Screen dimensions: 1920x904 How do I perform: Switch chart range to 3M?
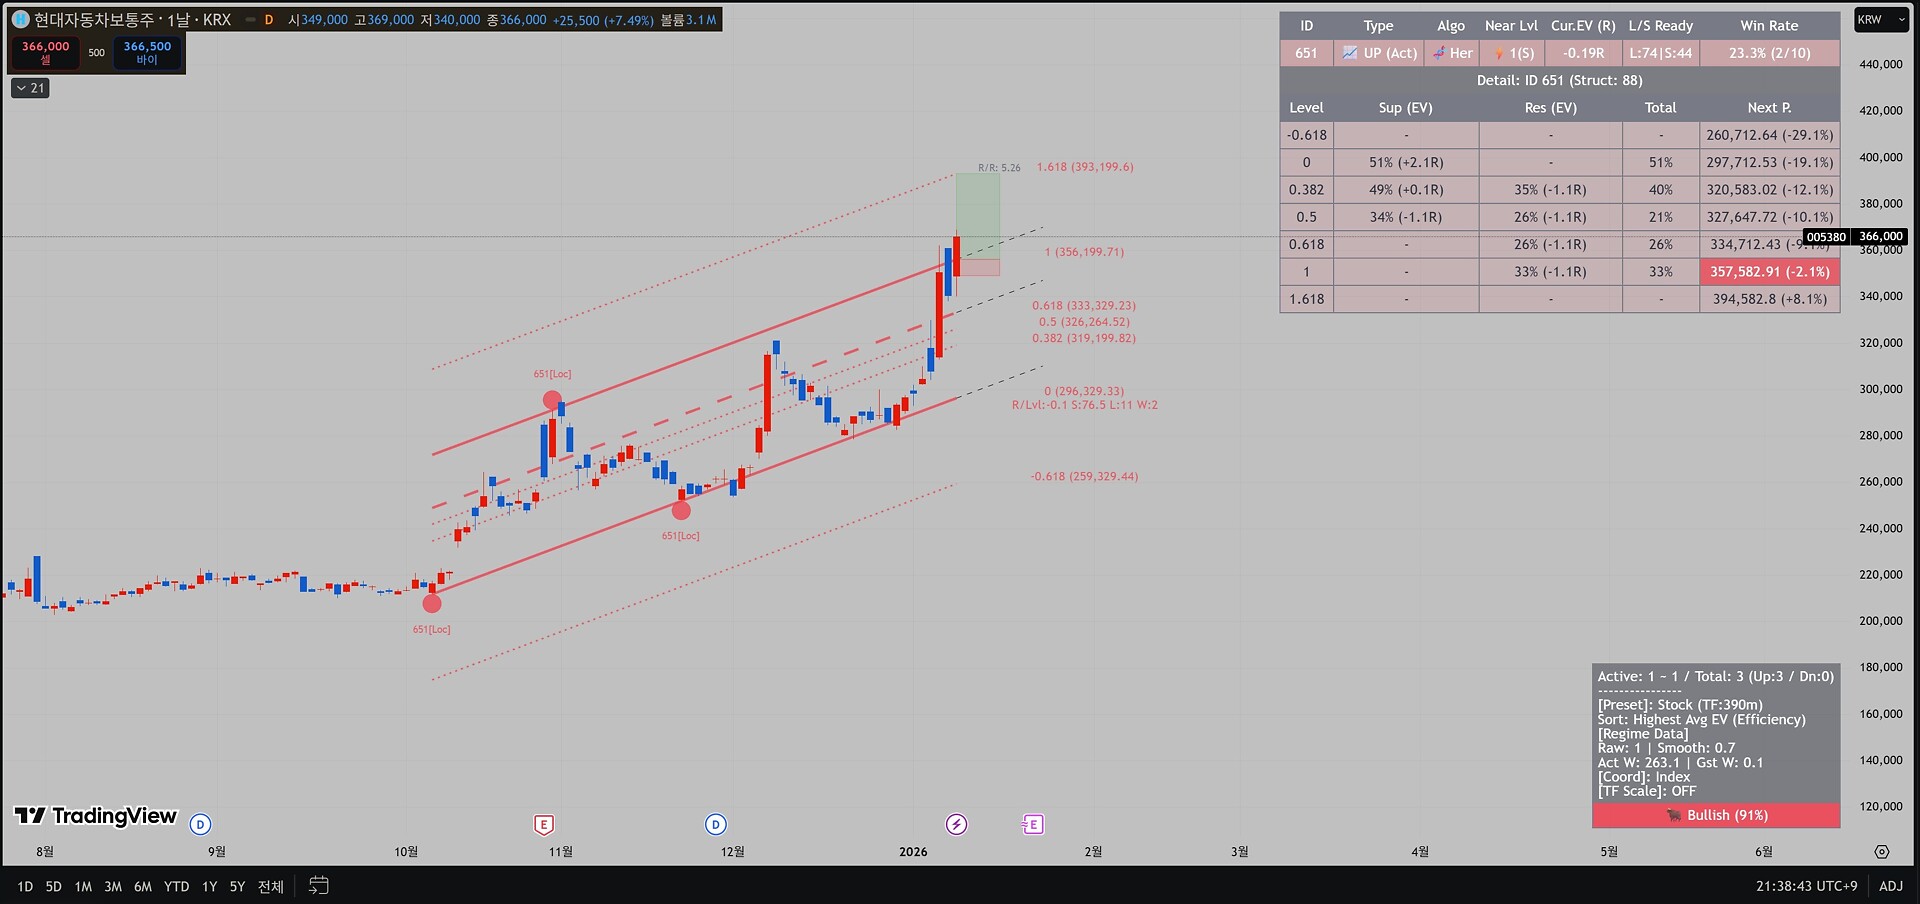click(113, 887)
